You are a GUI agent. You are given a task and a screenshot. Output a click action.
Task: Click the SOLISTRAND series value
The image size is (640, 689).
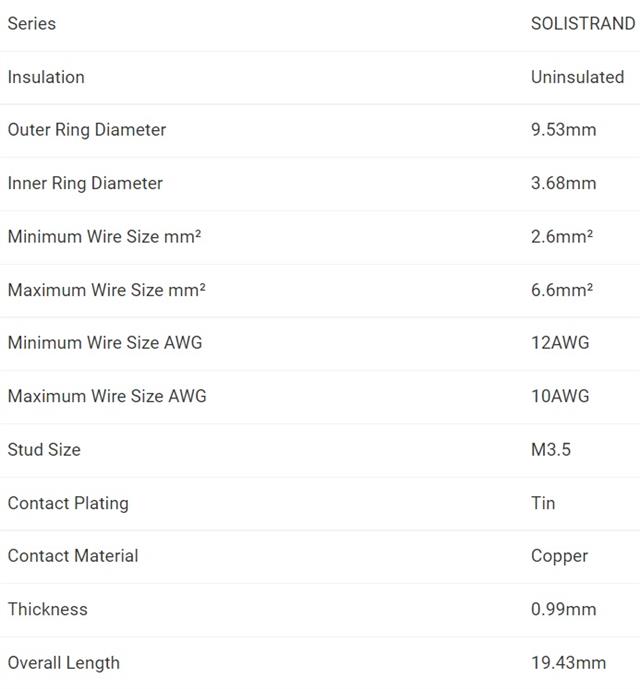[583, 24]
